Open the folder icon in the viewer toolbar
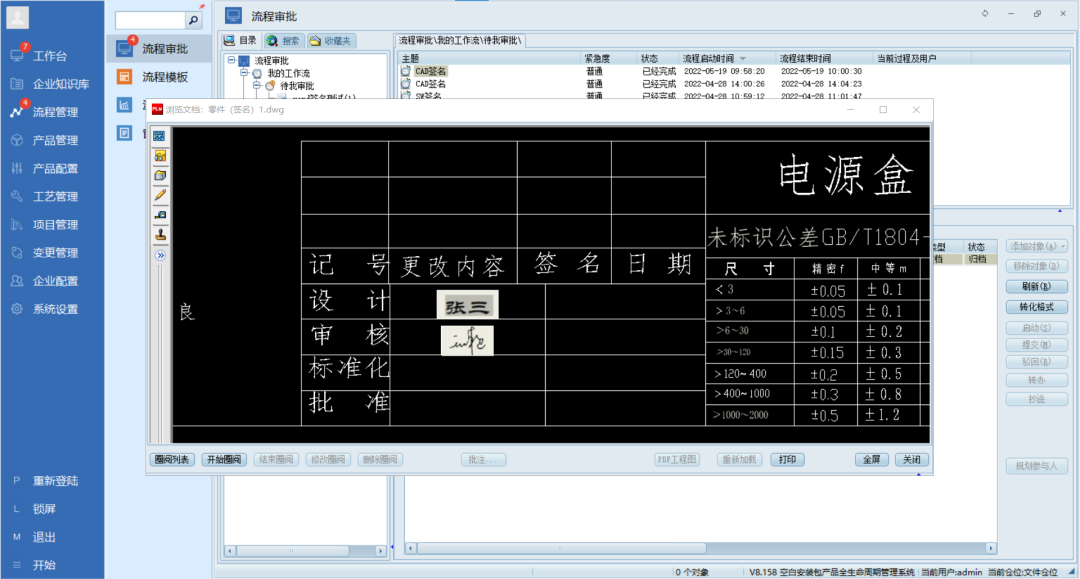1080x579 pixels. tap(160, 174)
